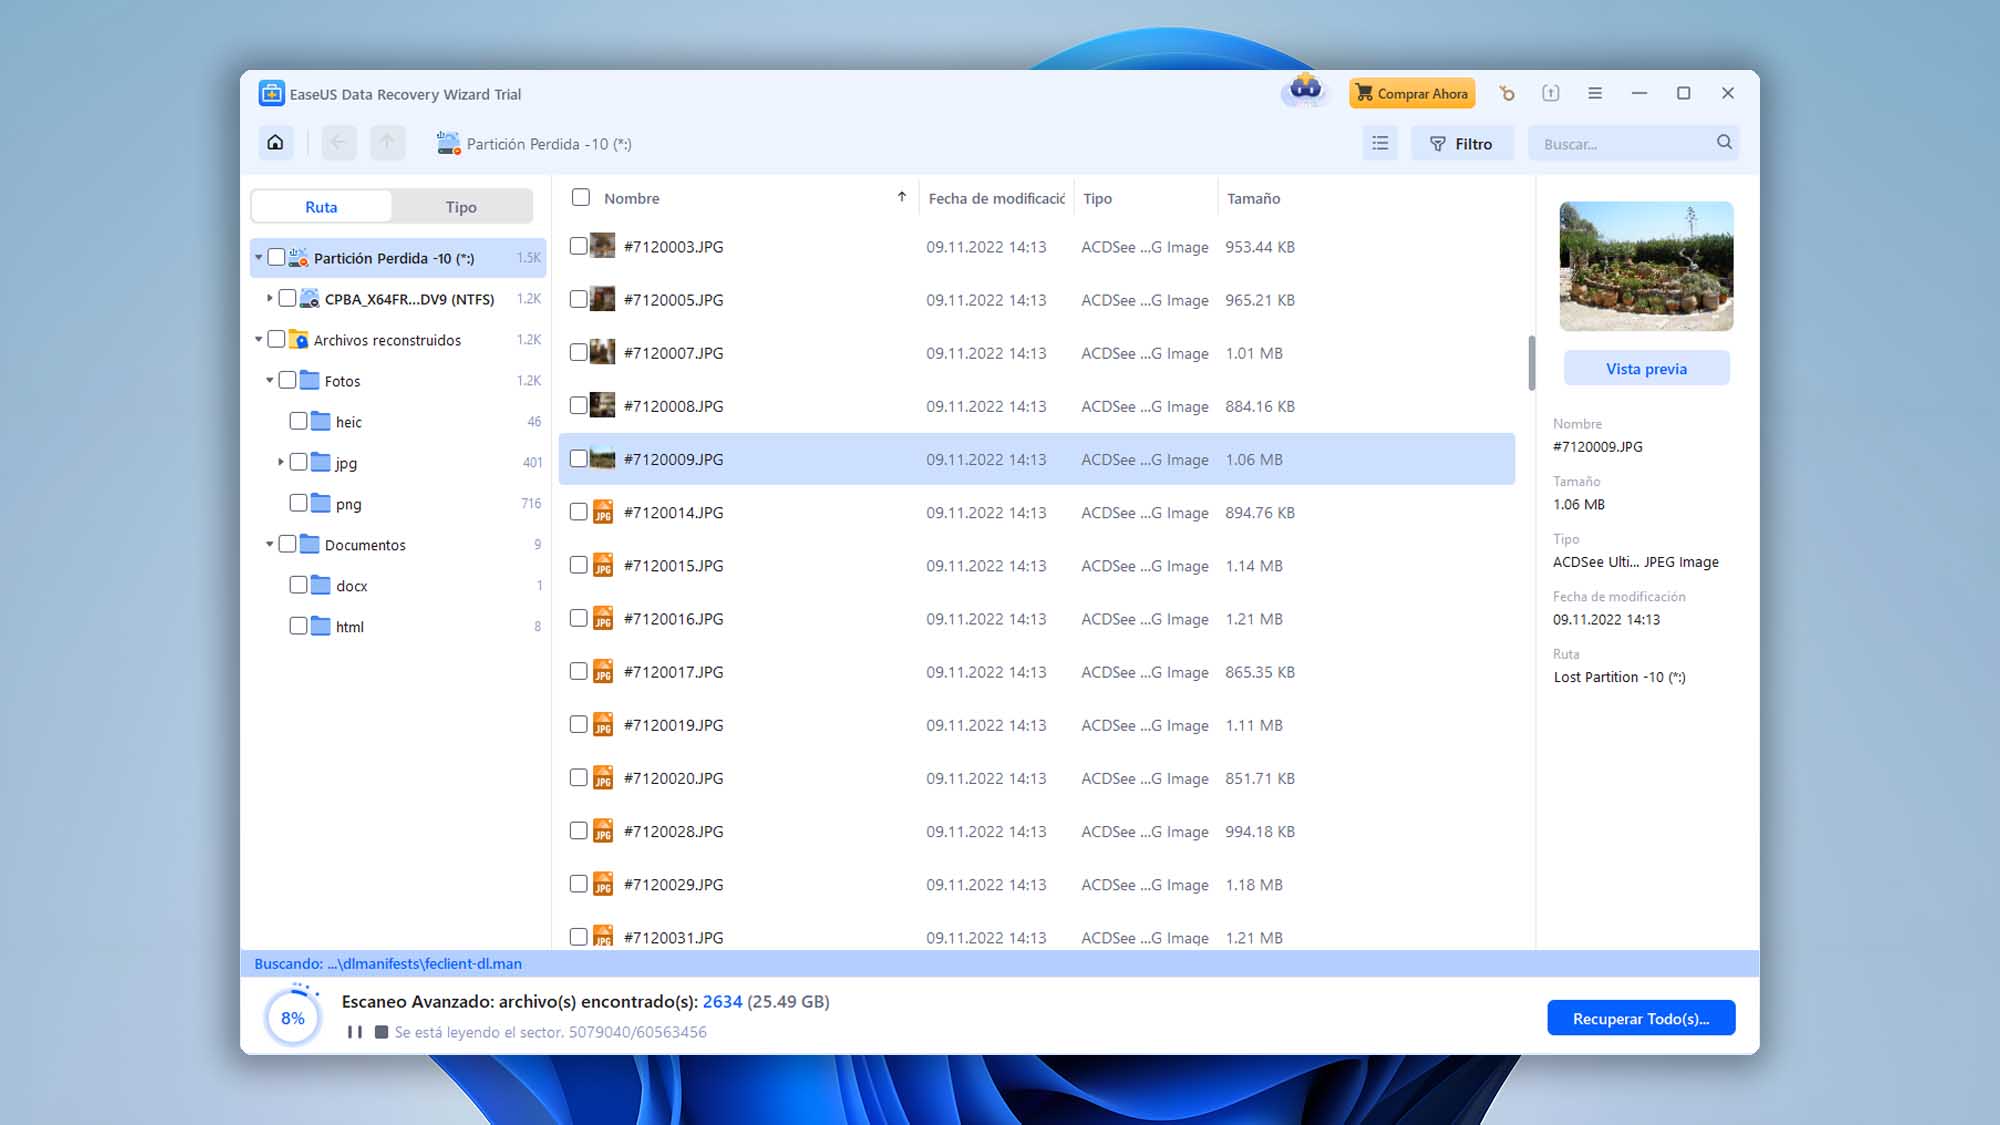Click the JPG file icon of #7120020.JPG
This screenshot has height=1125, width=2000.
point(603,777)
